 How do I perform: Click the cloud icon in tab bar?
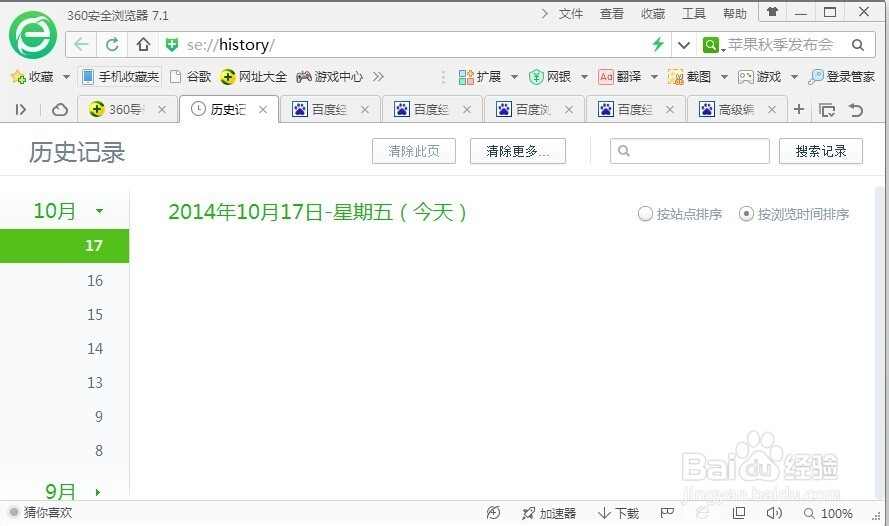(60, 109)
